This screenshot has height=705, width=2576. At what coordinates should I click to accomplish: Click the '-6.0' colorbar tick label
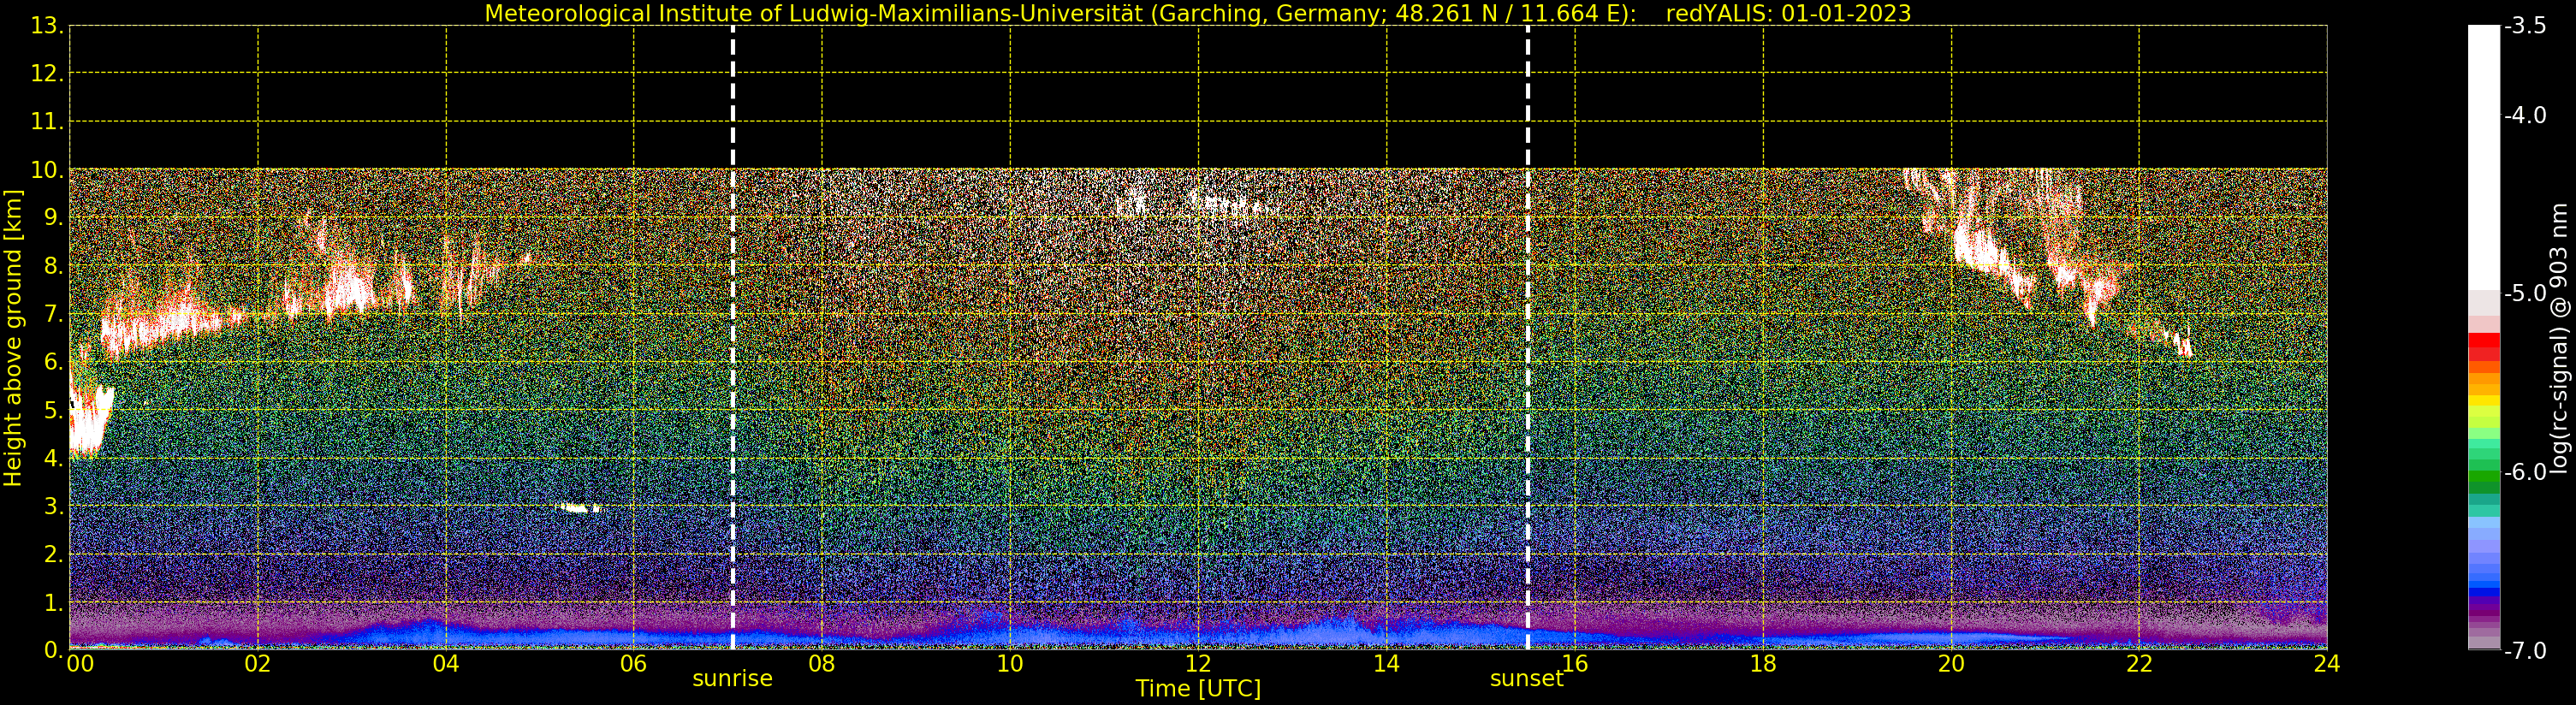click(x=2525, y=472)
